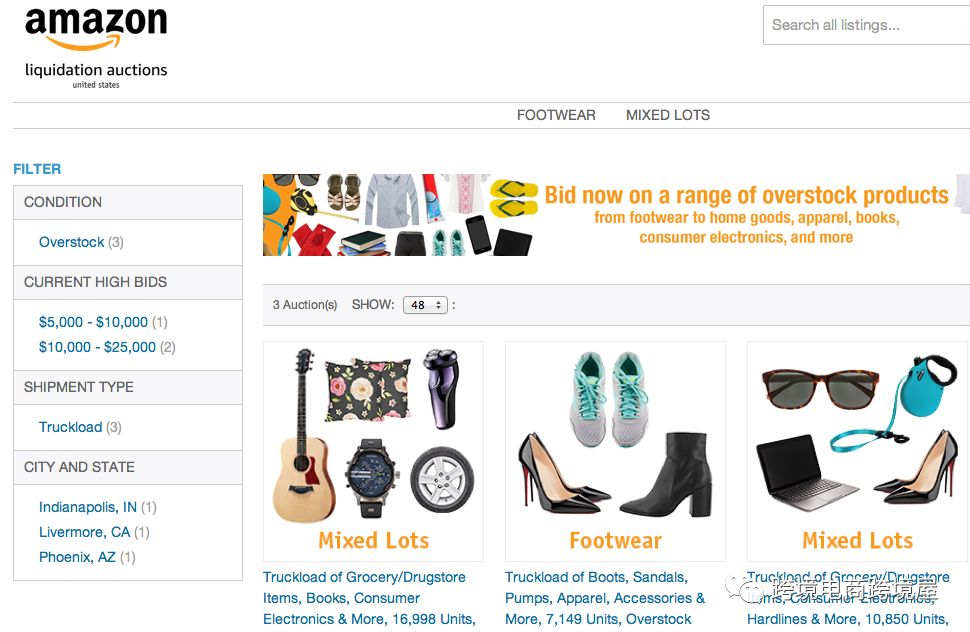Filter by Overstock condition
The height and width of the screenshot is (632, 970).
pyautogui.click(x=71, y=242)
